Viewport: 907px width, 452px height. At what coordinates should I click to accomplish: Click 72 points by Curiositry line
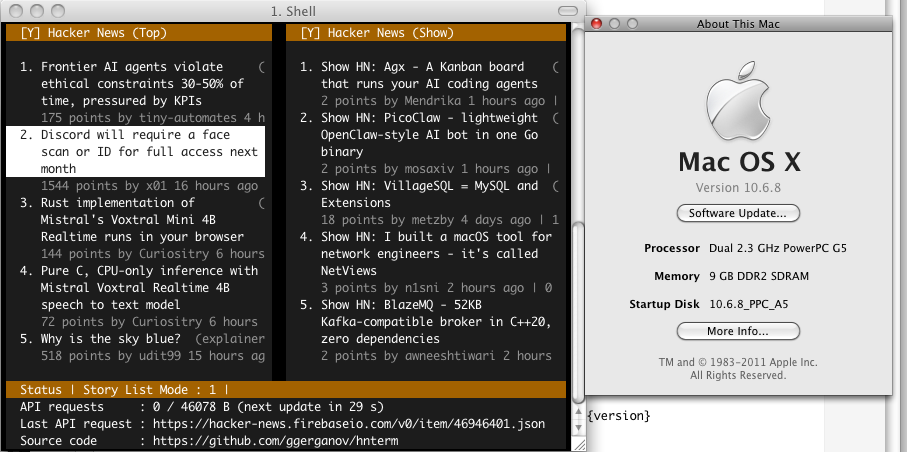149,322
